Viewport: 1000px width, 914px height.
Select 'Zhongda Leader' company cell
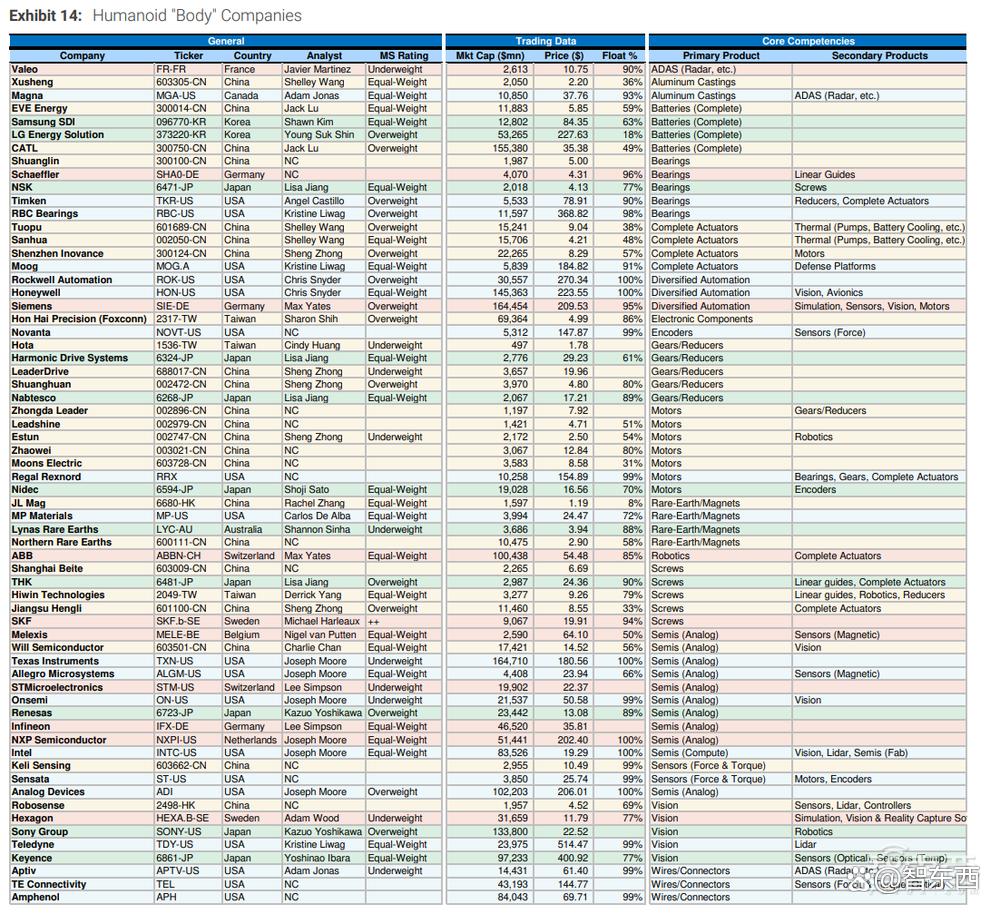(49, 411)
